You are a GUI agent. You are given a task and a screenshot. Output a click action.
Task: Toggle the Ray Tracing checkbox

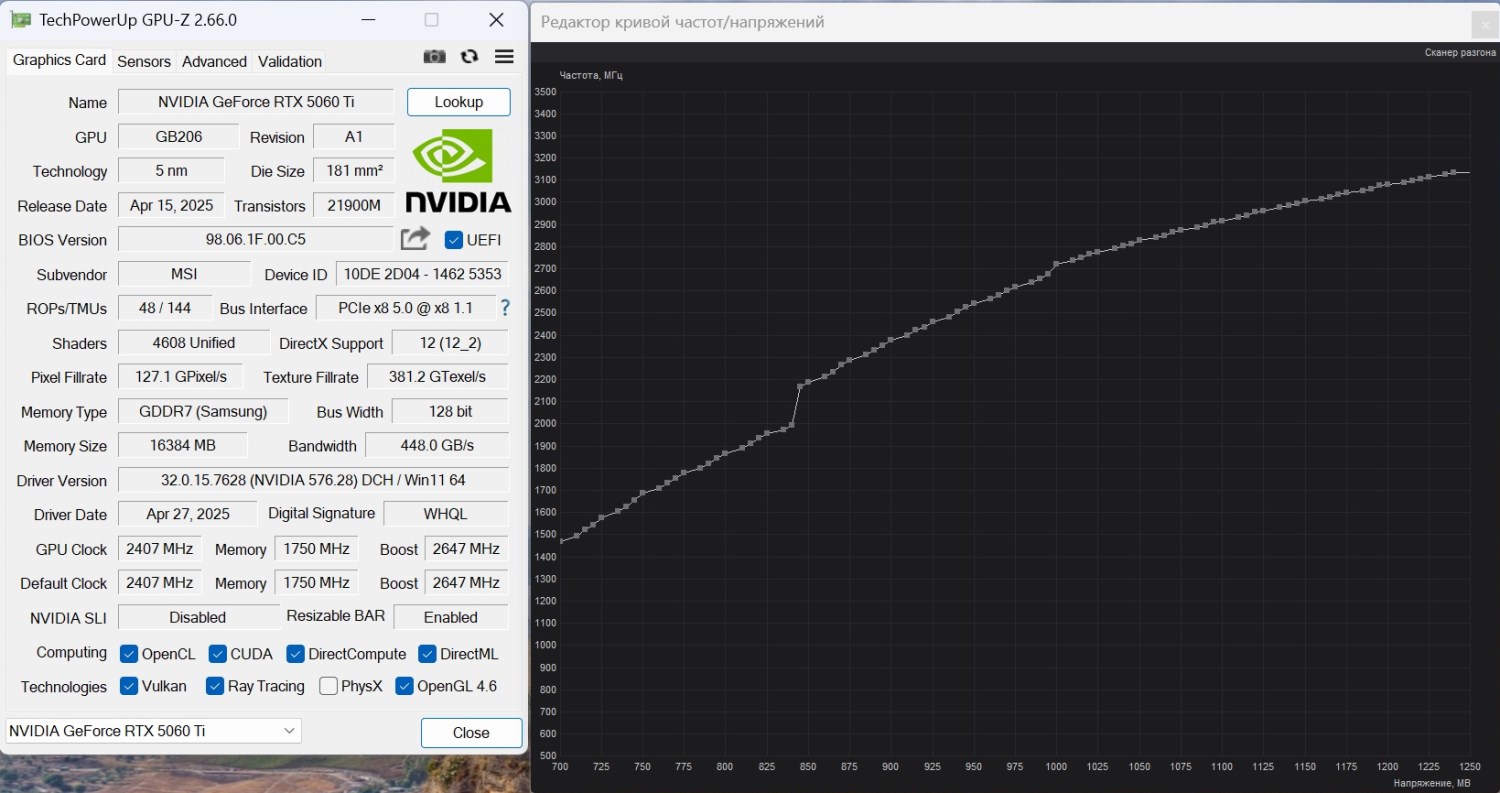pos(215,686)
